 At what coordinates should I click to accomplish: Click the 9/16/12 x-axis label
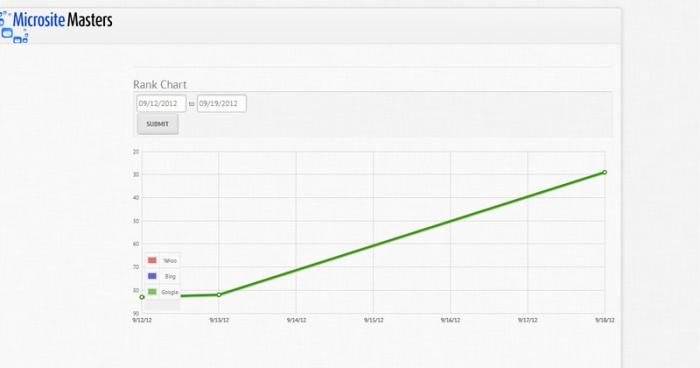click(x=450, y=320)
